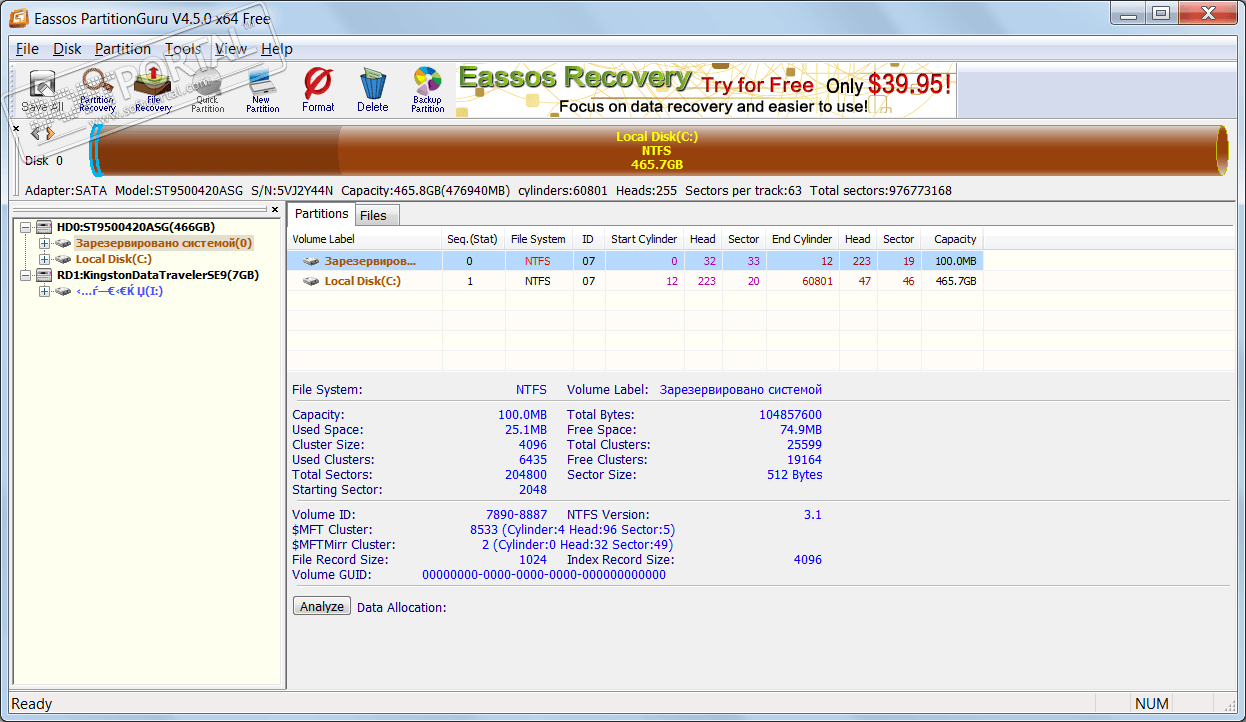
Task: Sort by Volume Label column header
Action: coord(365,239)
